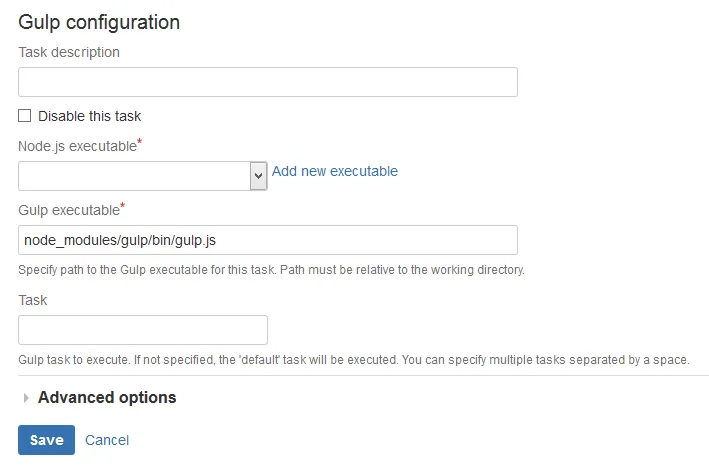Click the red asterisk beside Gulp executable
The height and width of the screenshot is (468, 709).
(x=122, y=206)
